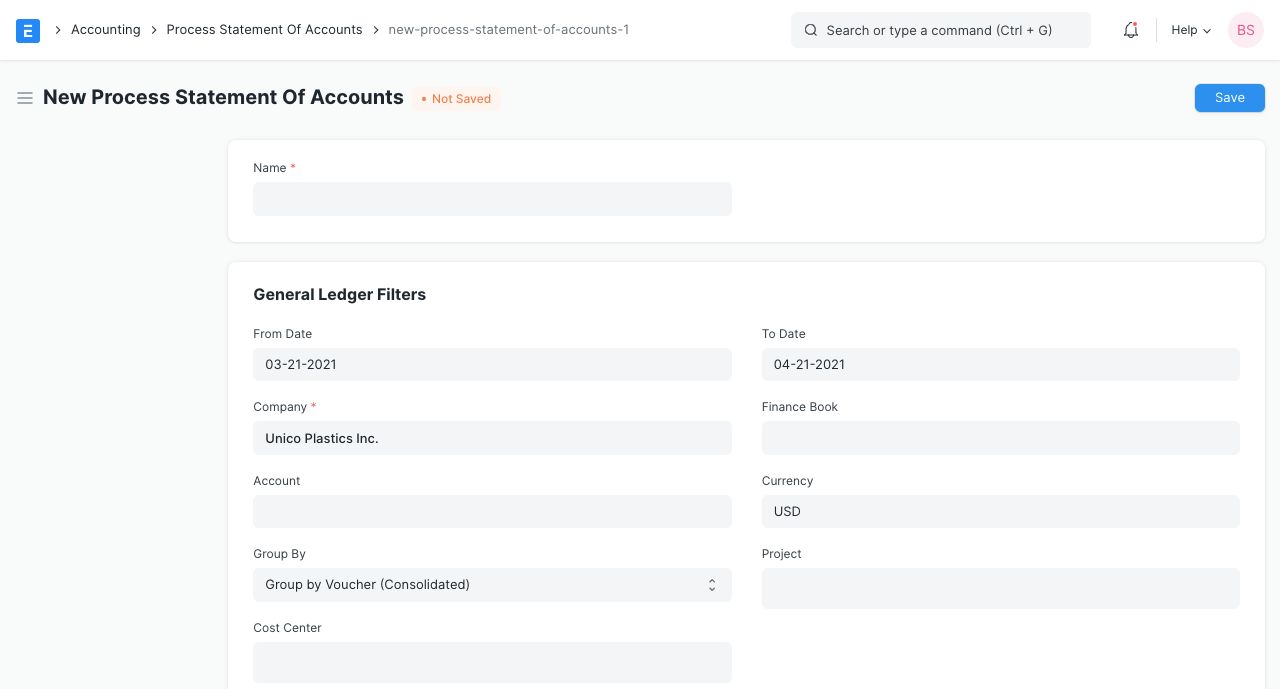Open the Help dropdown
The height and width of the screenshot is (689, 1280).
pyautogui.click(x=1189, y=30)
